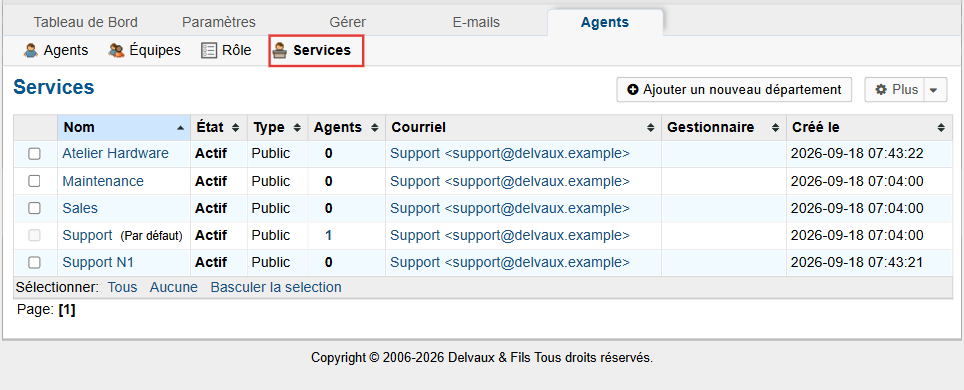The width and height of the screenshot is (964, 390).
Task: Click Actif status in Sales row
Action: click(211, 208)
